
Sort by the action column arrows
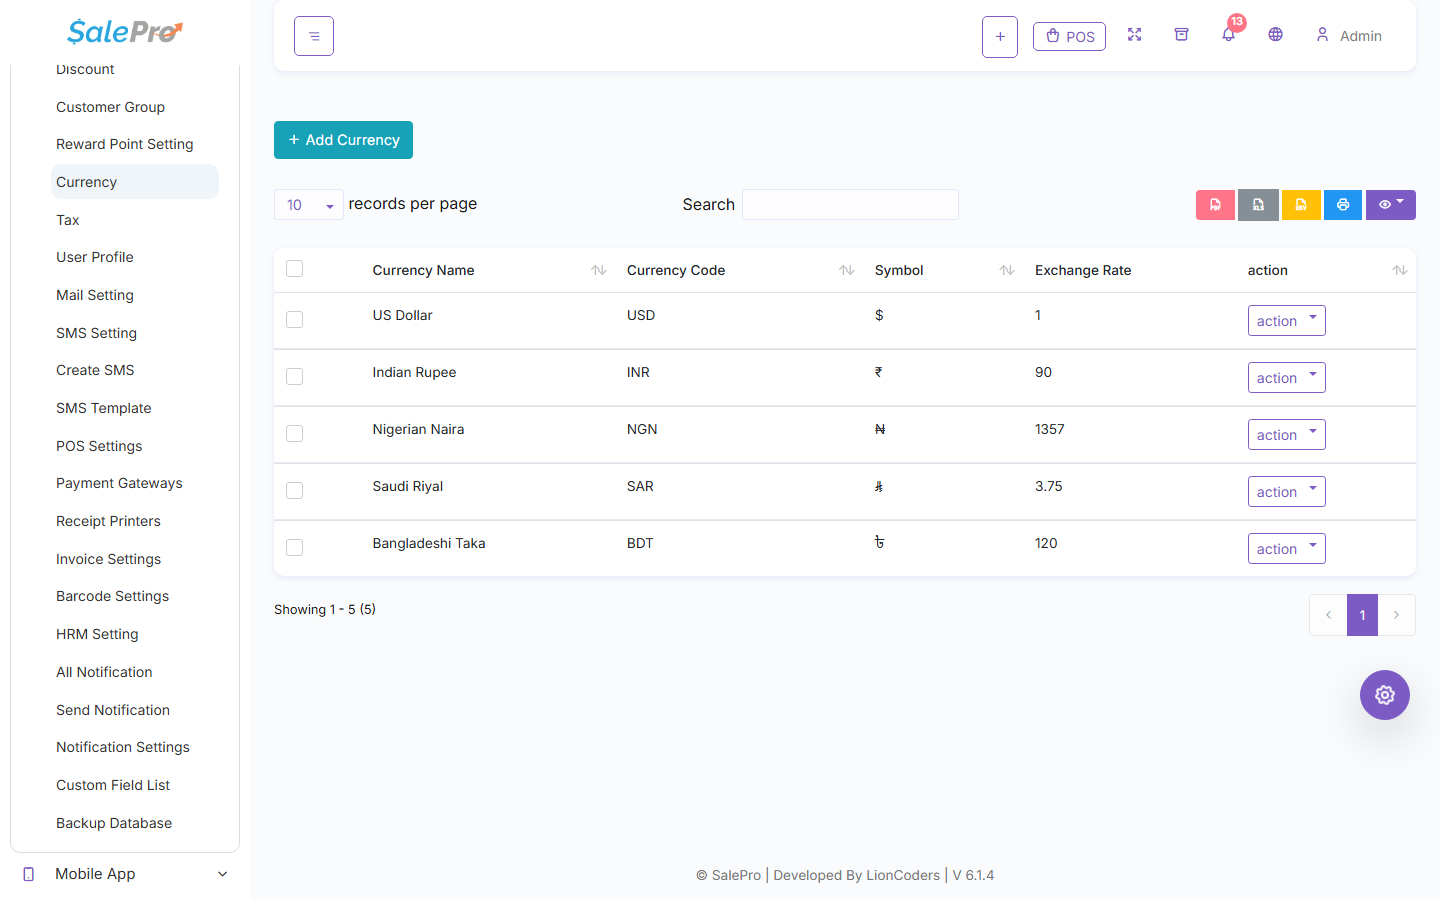[1400, 270]
